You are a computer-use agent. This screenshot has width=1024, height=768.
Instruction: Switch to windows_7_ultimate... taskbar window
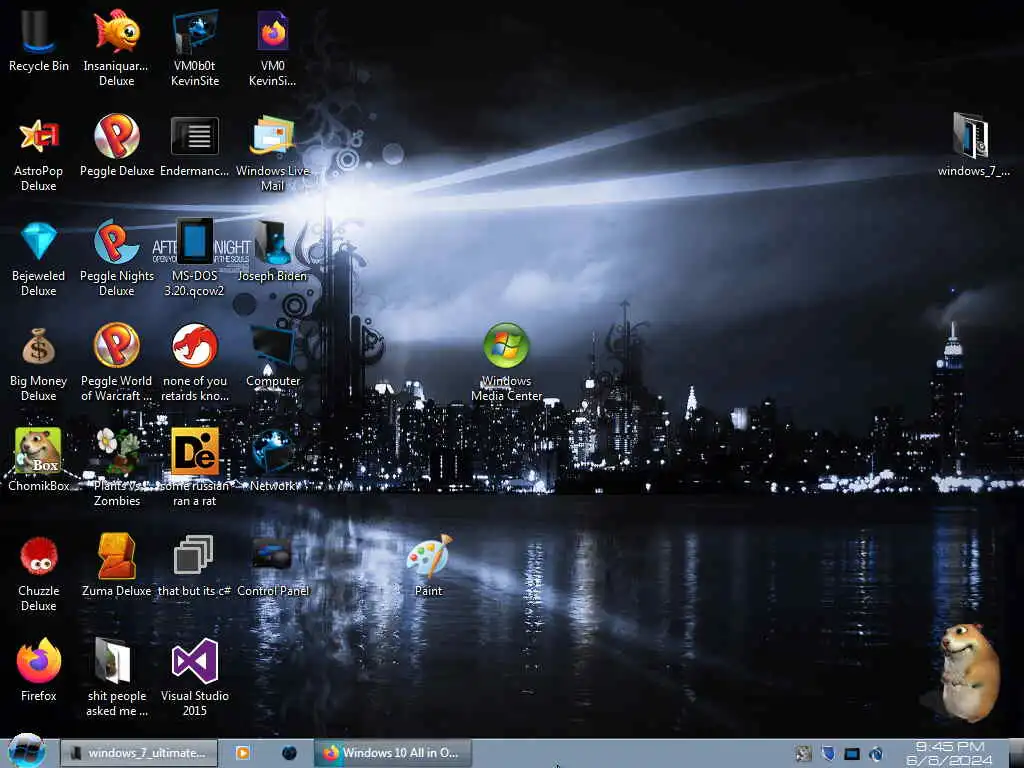pyautogui.click(x=139, y=753)
